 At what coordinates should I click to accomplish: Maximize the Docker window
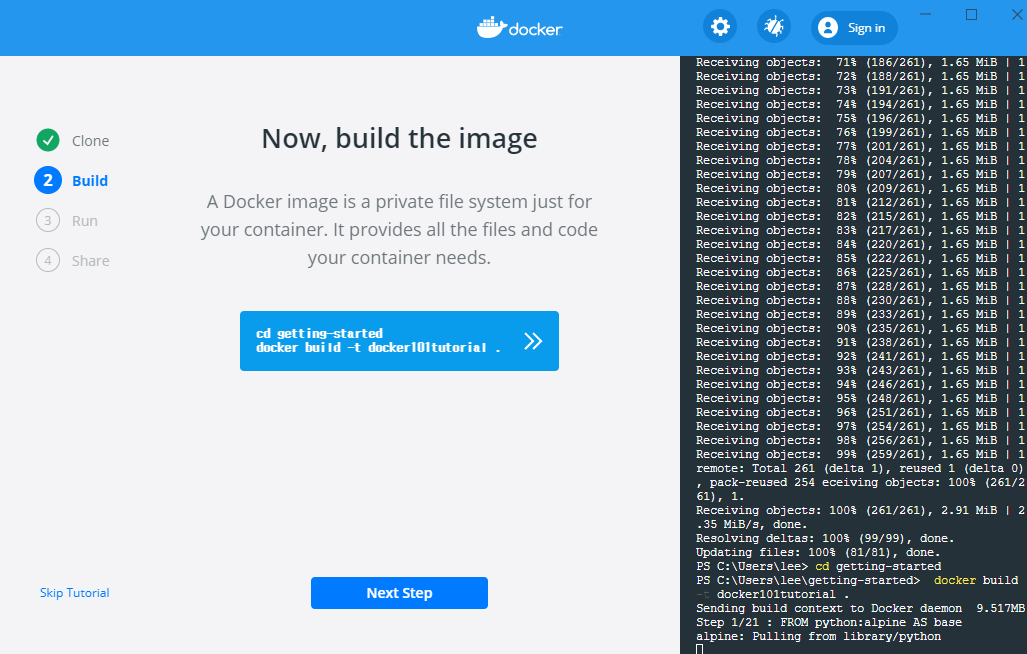click(971, 14)
